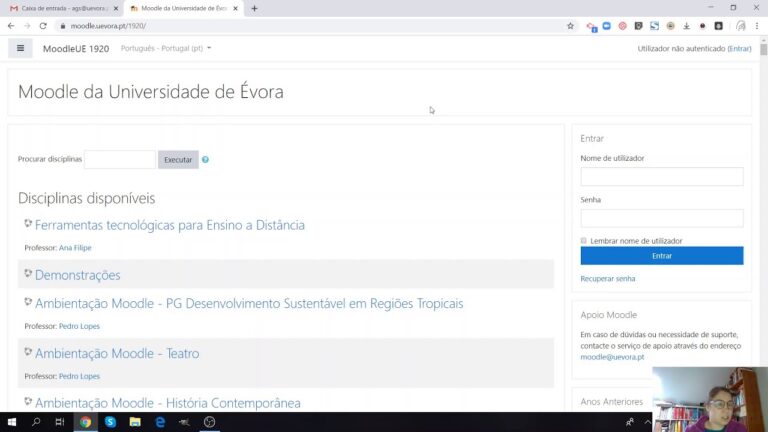Open Windows search from the taskbar
This screenshot has height=432, width=768.
[36, 422]
